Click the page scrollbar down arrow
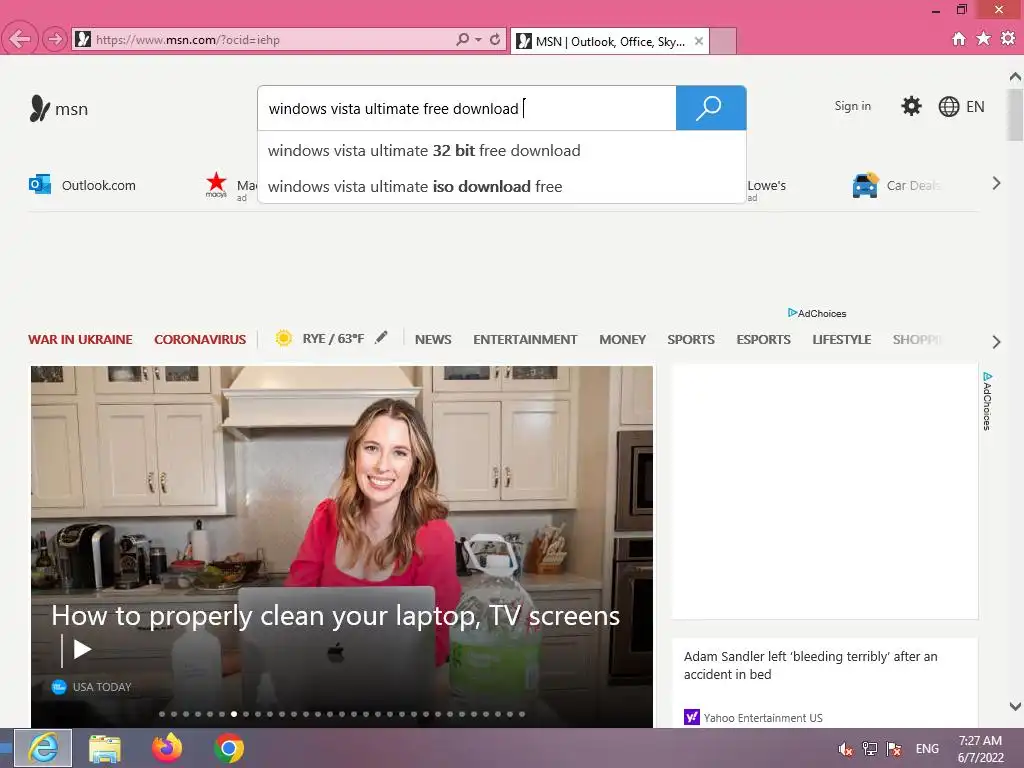This screenshot has height=768, width=1024. pyautogui.click(x=1015, y=706)
